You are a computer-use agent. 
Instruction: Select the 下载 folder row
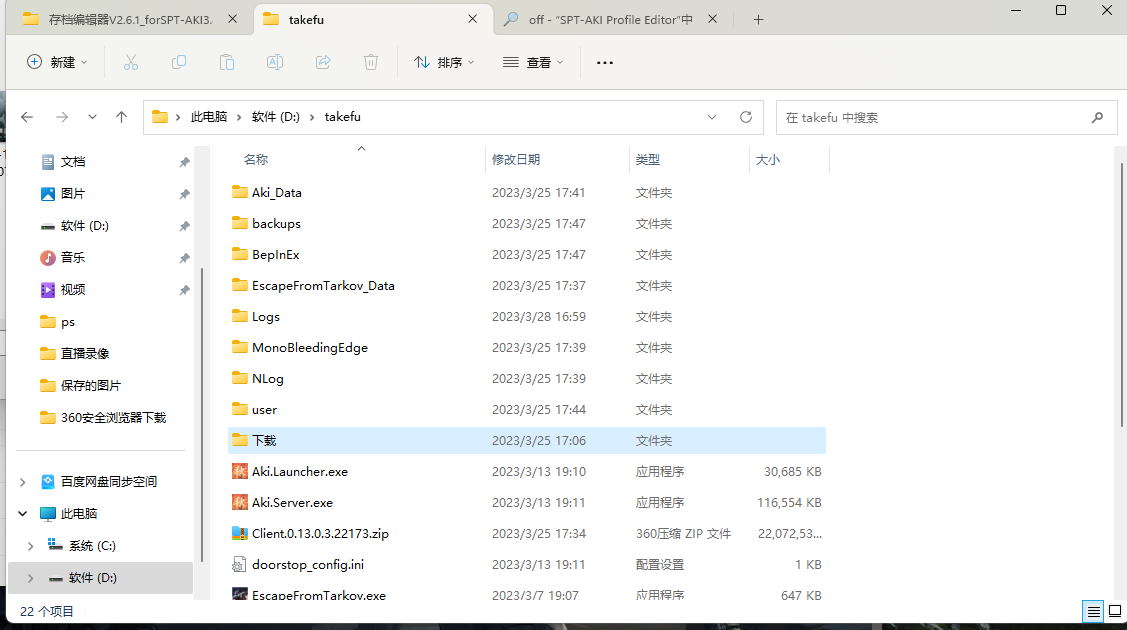pos(527,440)
